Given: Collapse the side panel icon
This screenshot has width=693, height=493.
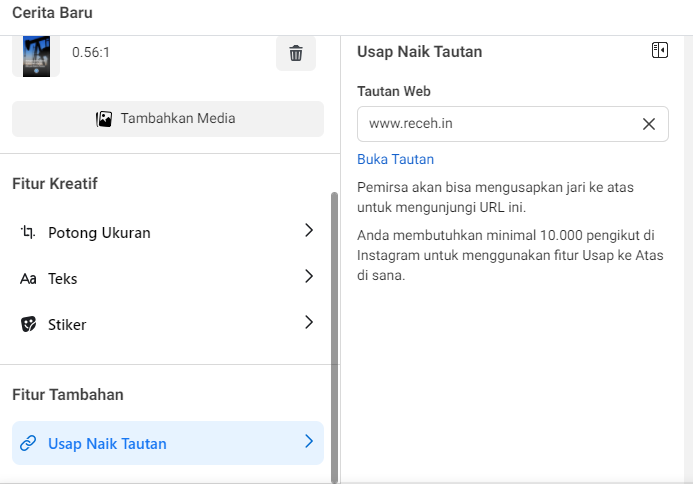Looking at the screenshot, I should click(659, 50).
